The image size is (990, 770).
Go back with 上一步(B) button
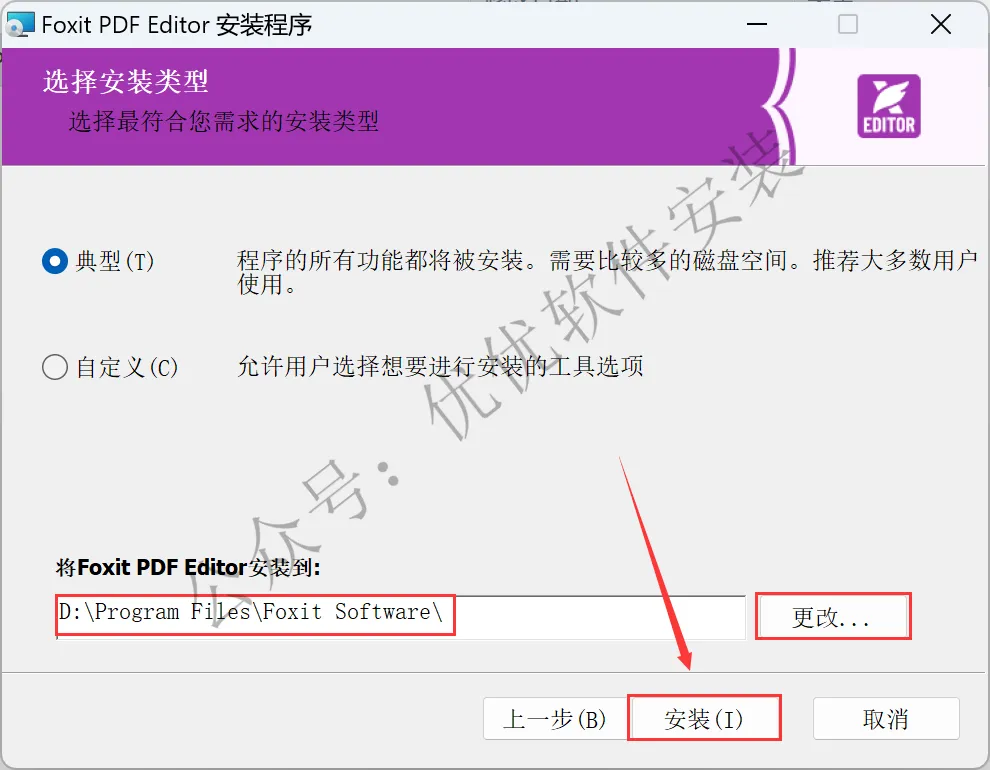click(555, 719)
